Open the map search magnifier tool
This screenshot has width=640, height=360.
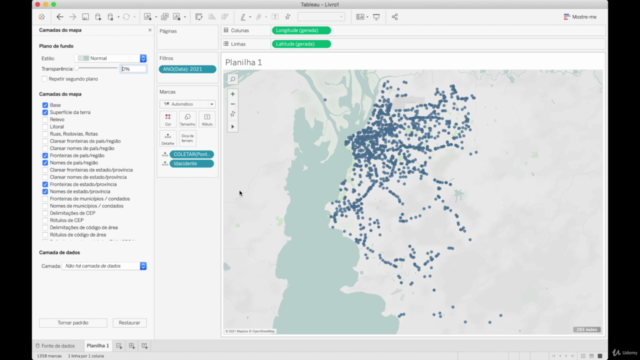pos(233,79)
